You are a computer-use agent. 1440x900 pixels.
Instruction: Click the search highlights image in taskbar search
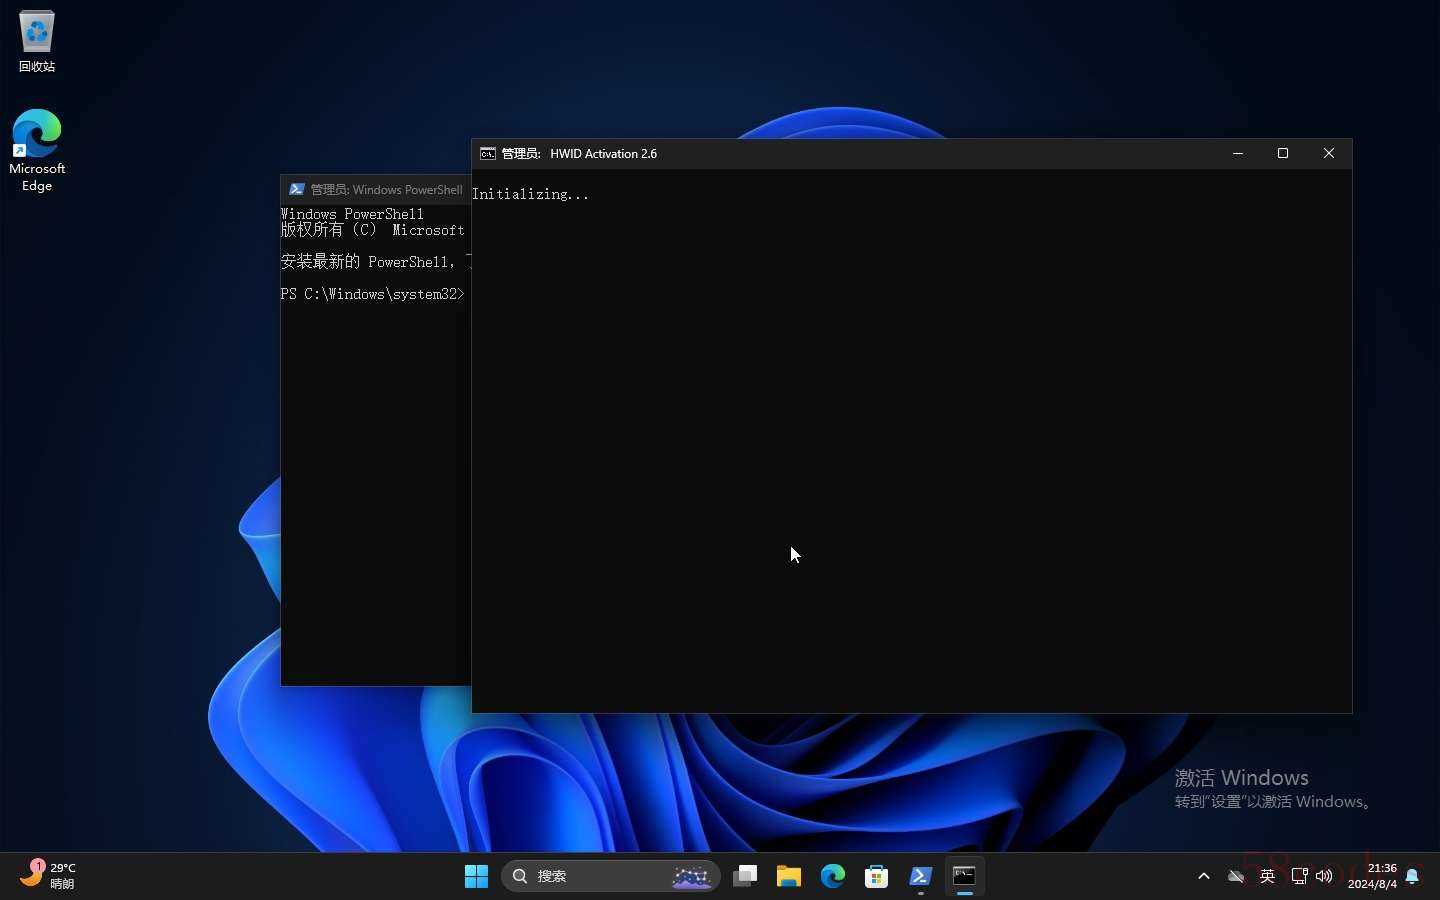691,876
